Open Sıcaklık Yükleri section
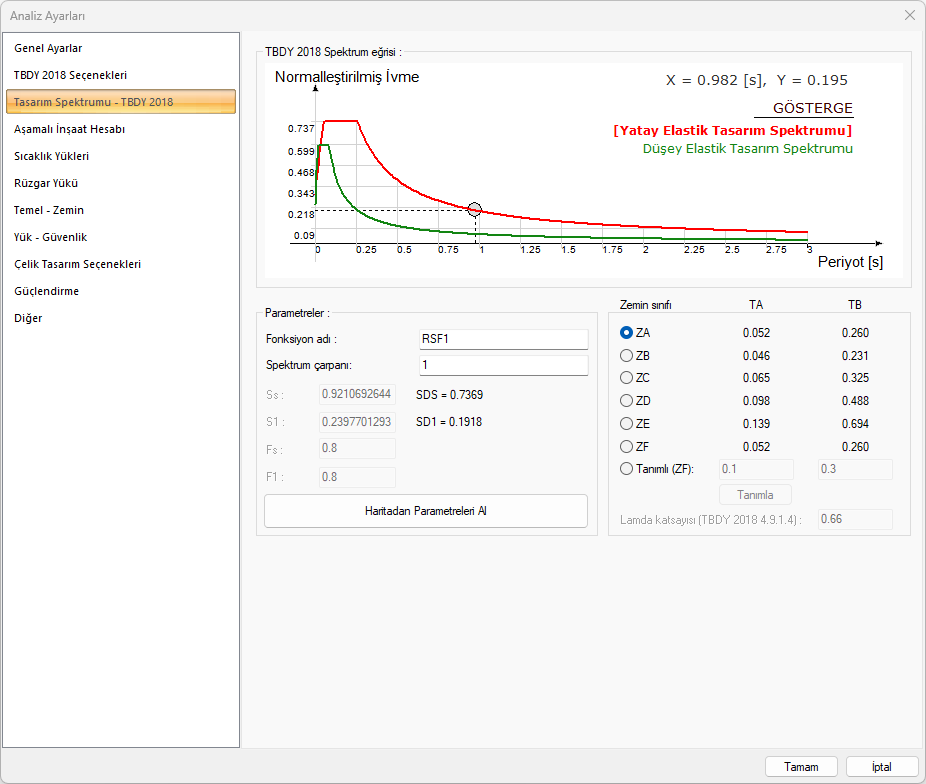The width and height of the screenshot is (926, 784). click(x=52, y=156)
